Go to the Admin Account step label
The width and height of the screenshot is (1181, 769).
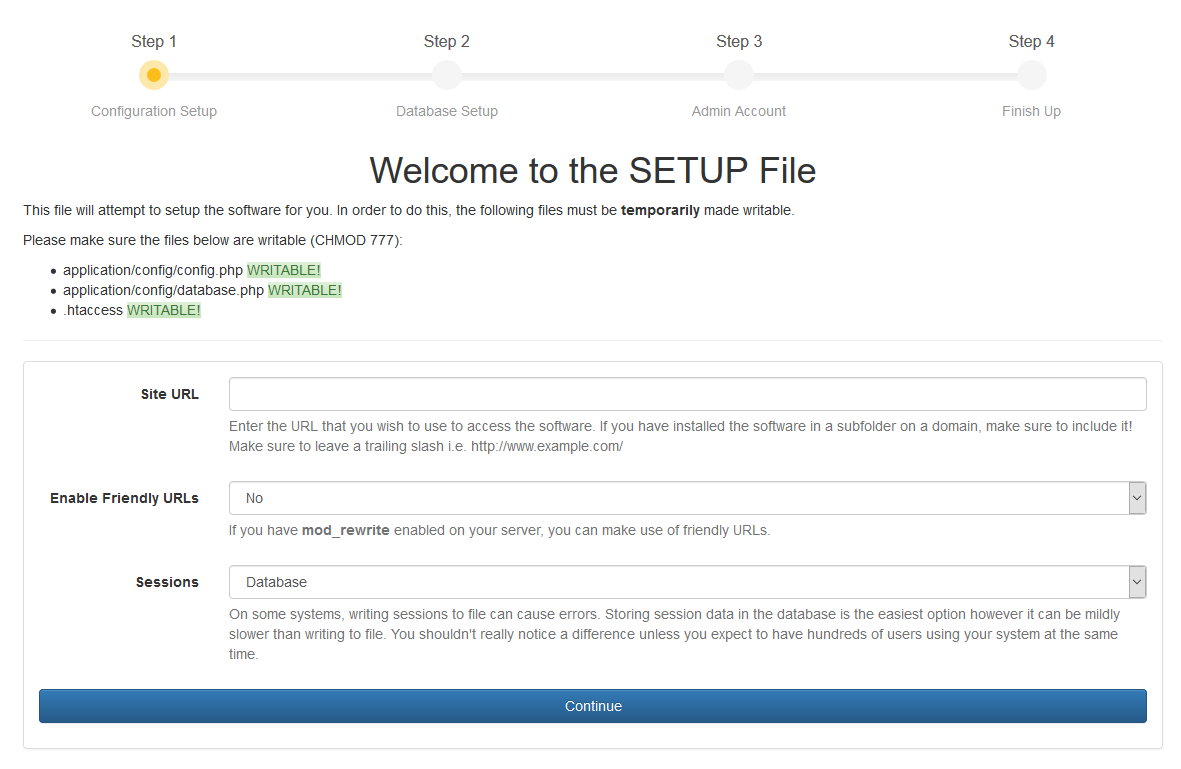739,111
